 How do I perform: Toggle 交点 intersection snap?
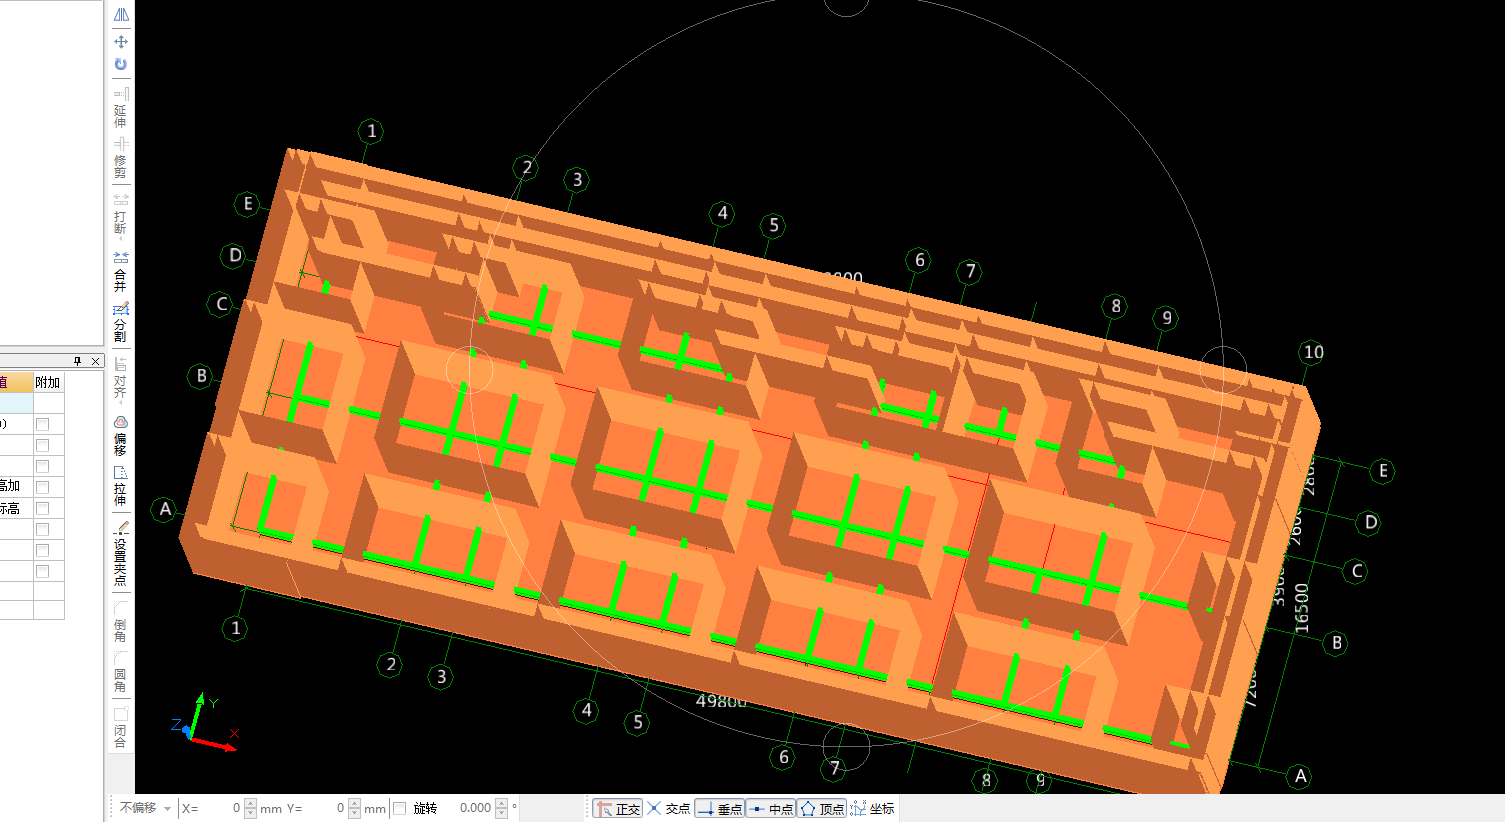tap(669, 808)
